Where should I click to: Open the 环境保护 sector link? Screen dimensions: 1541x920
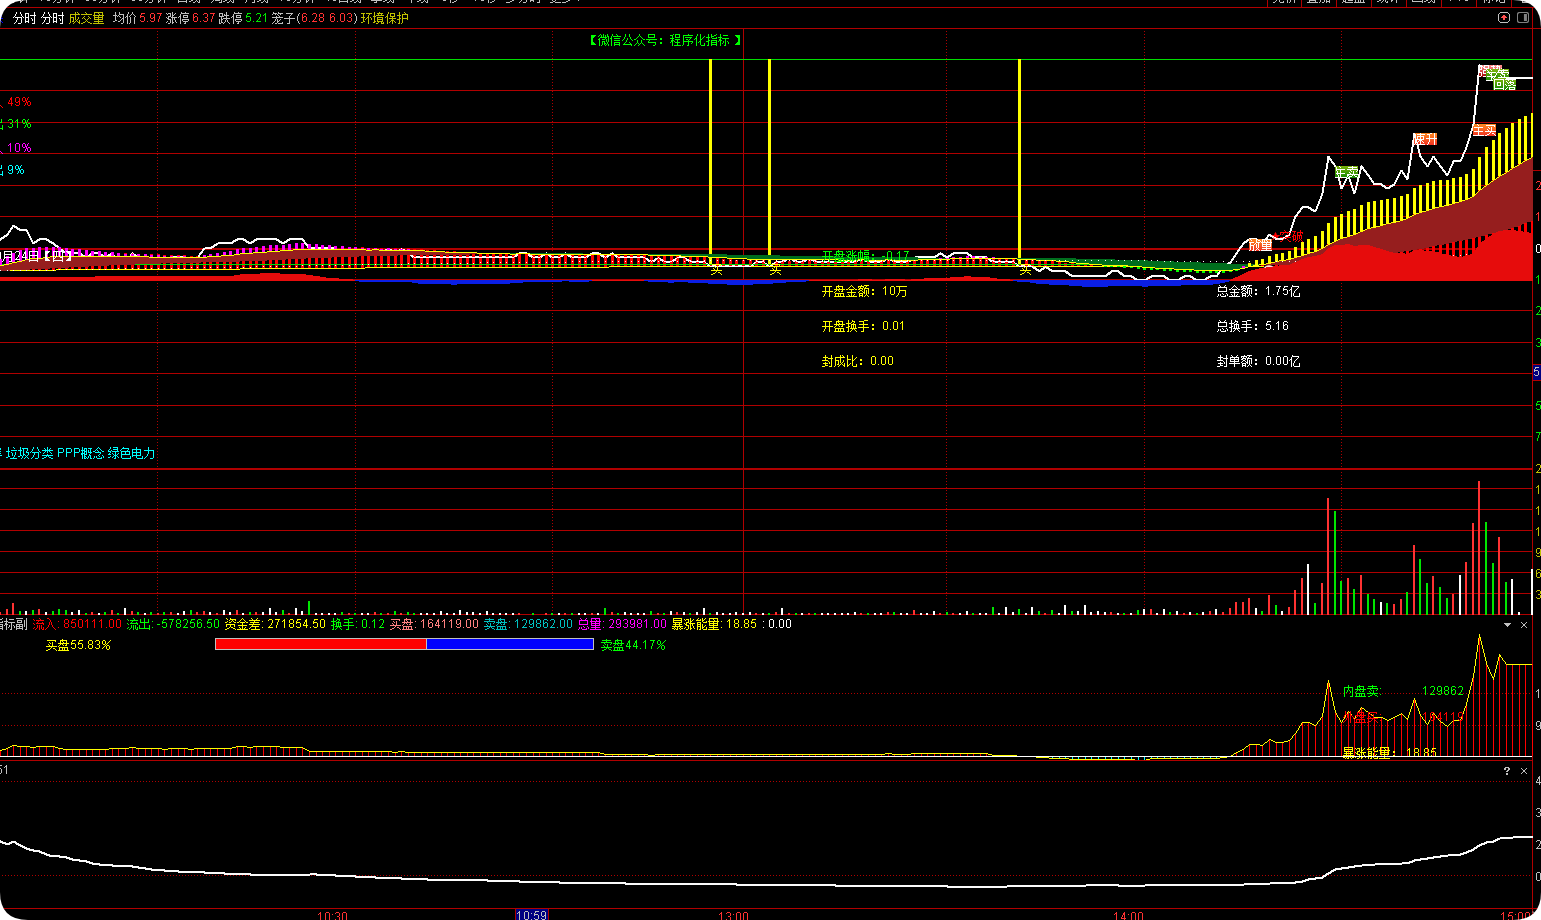click(385, 18)
